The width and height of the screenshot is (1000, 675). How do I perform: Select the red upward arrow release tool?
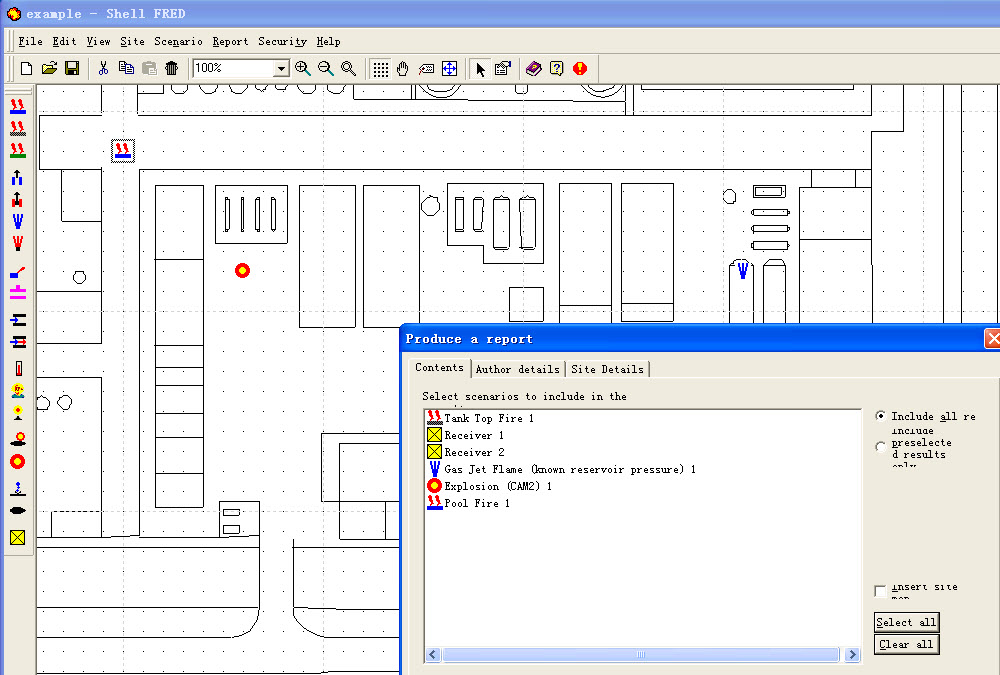(17, 200)
